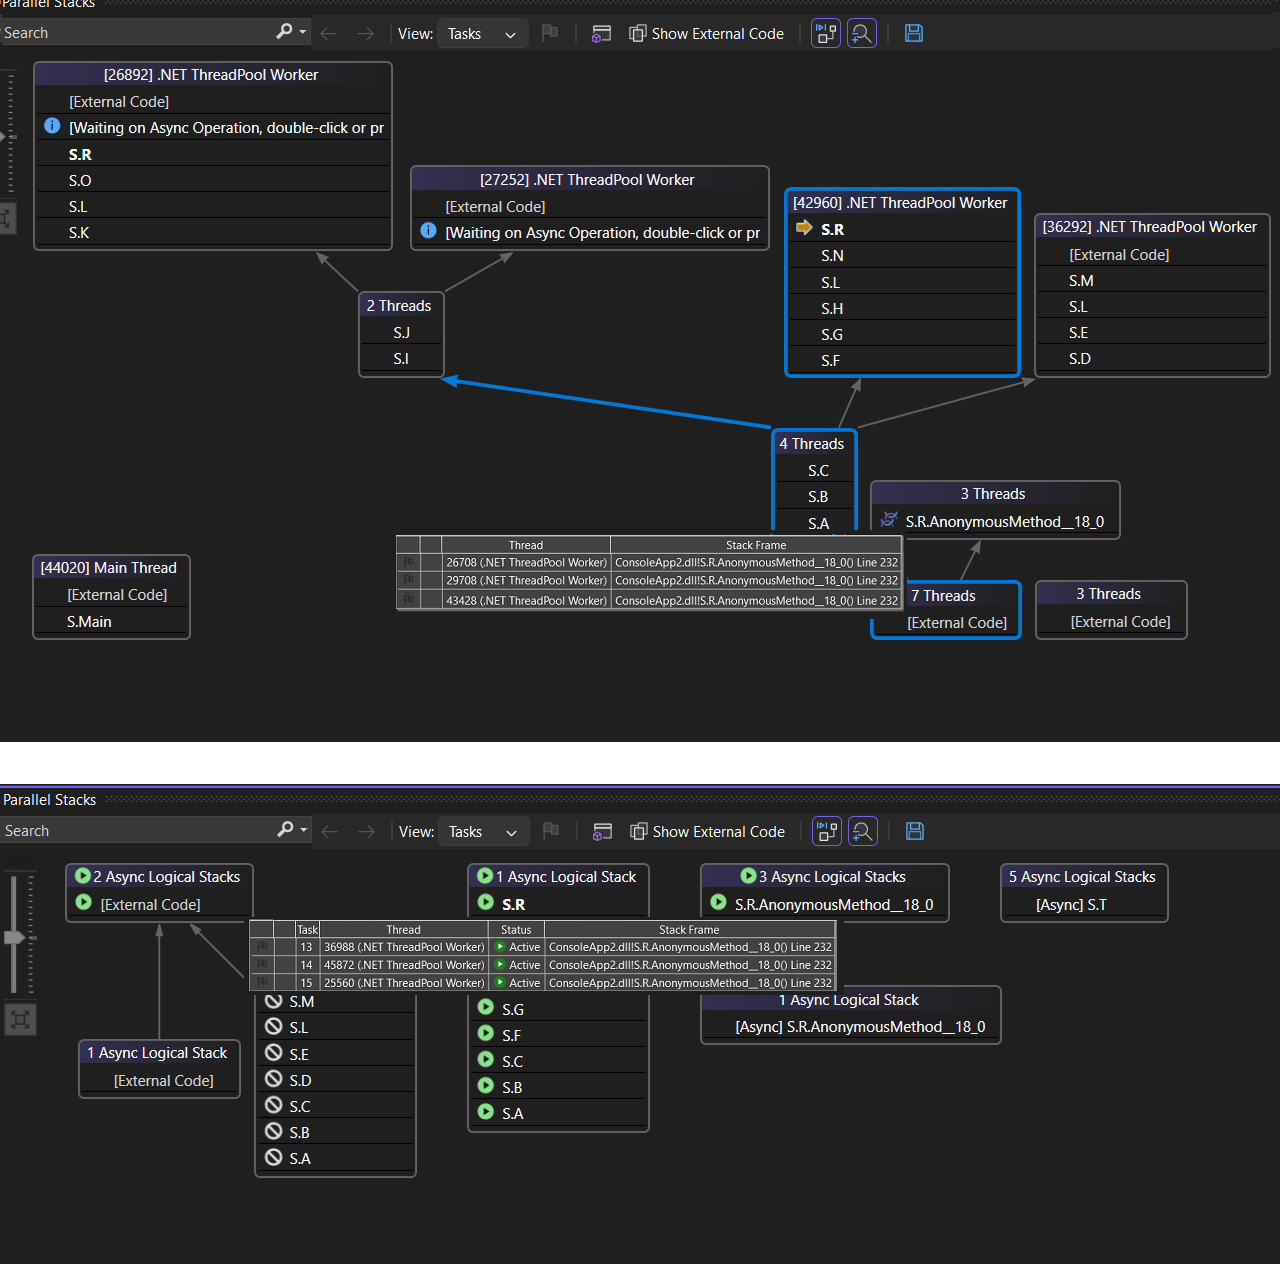Click the navigate backward arrow
1280x1264 pixels.
pos(329,33)
